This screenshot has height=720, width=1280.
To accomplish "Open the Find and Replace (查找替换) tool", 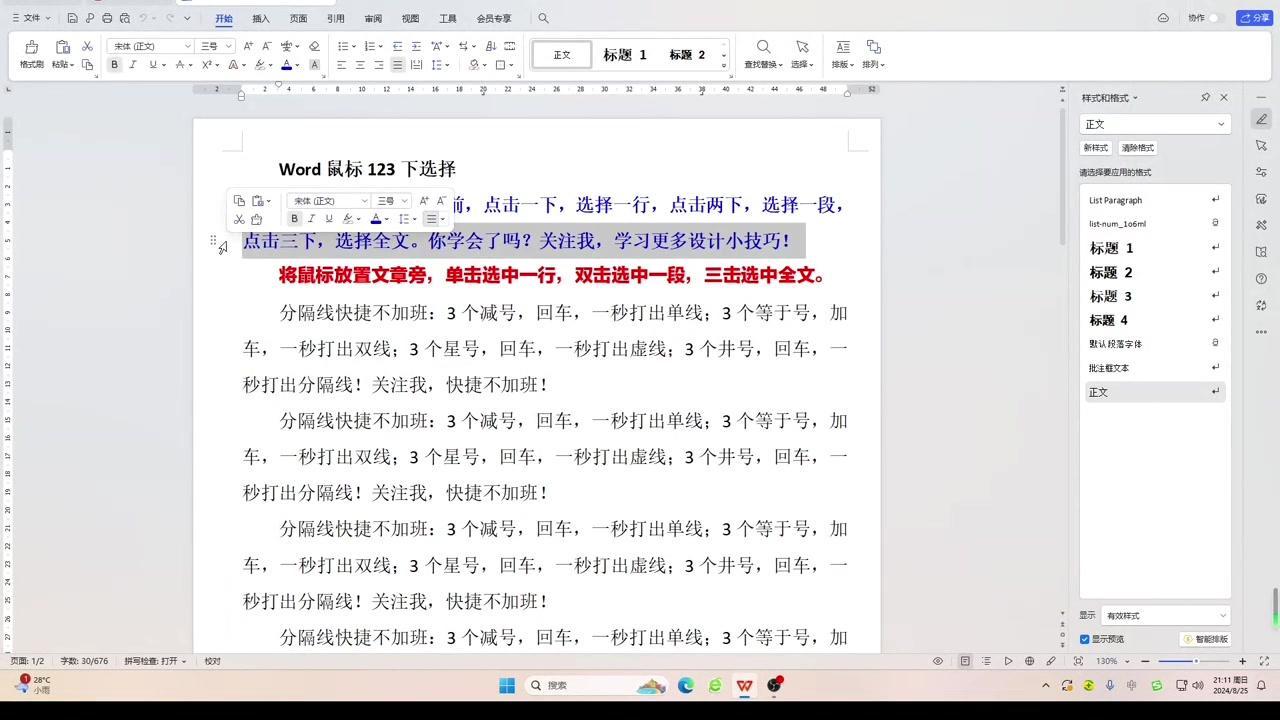I will 763,54.
